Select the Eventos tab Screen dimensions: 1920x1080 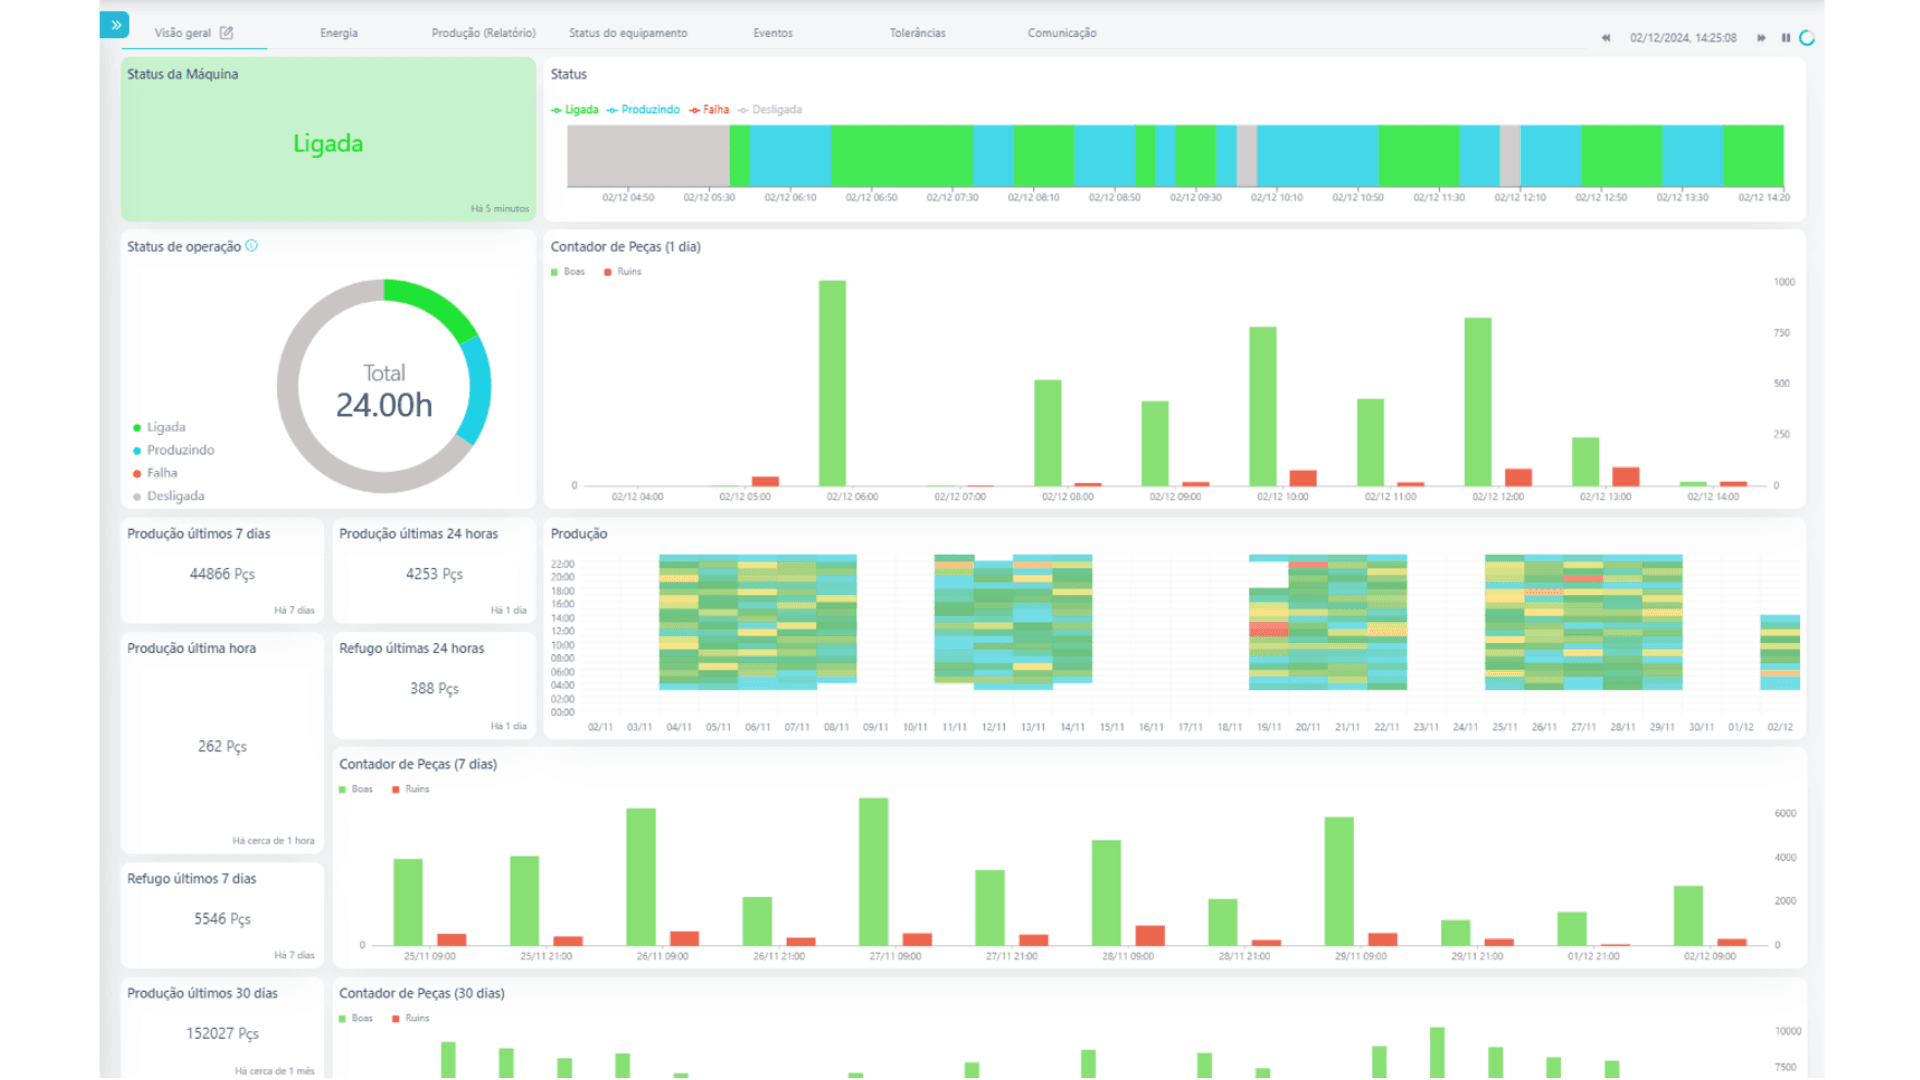pyautogui.click(x=773, y=33)
